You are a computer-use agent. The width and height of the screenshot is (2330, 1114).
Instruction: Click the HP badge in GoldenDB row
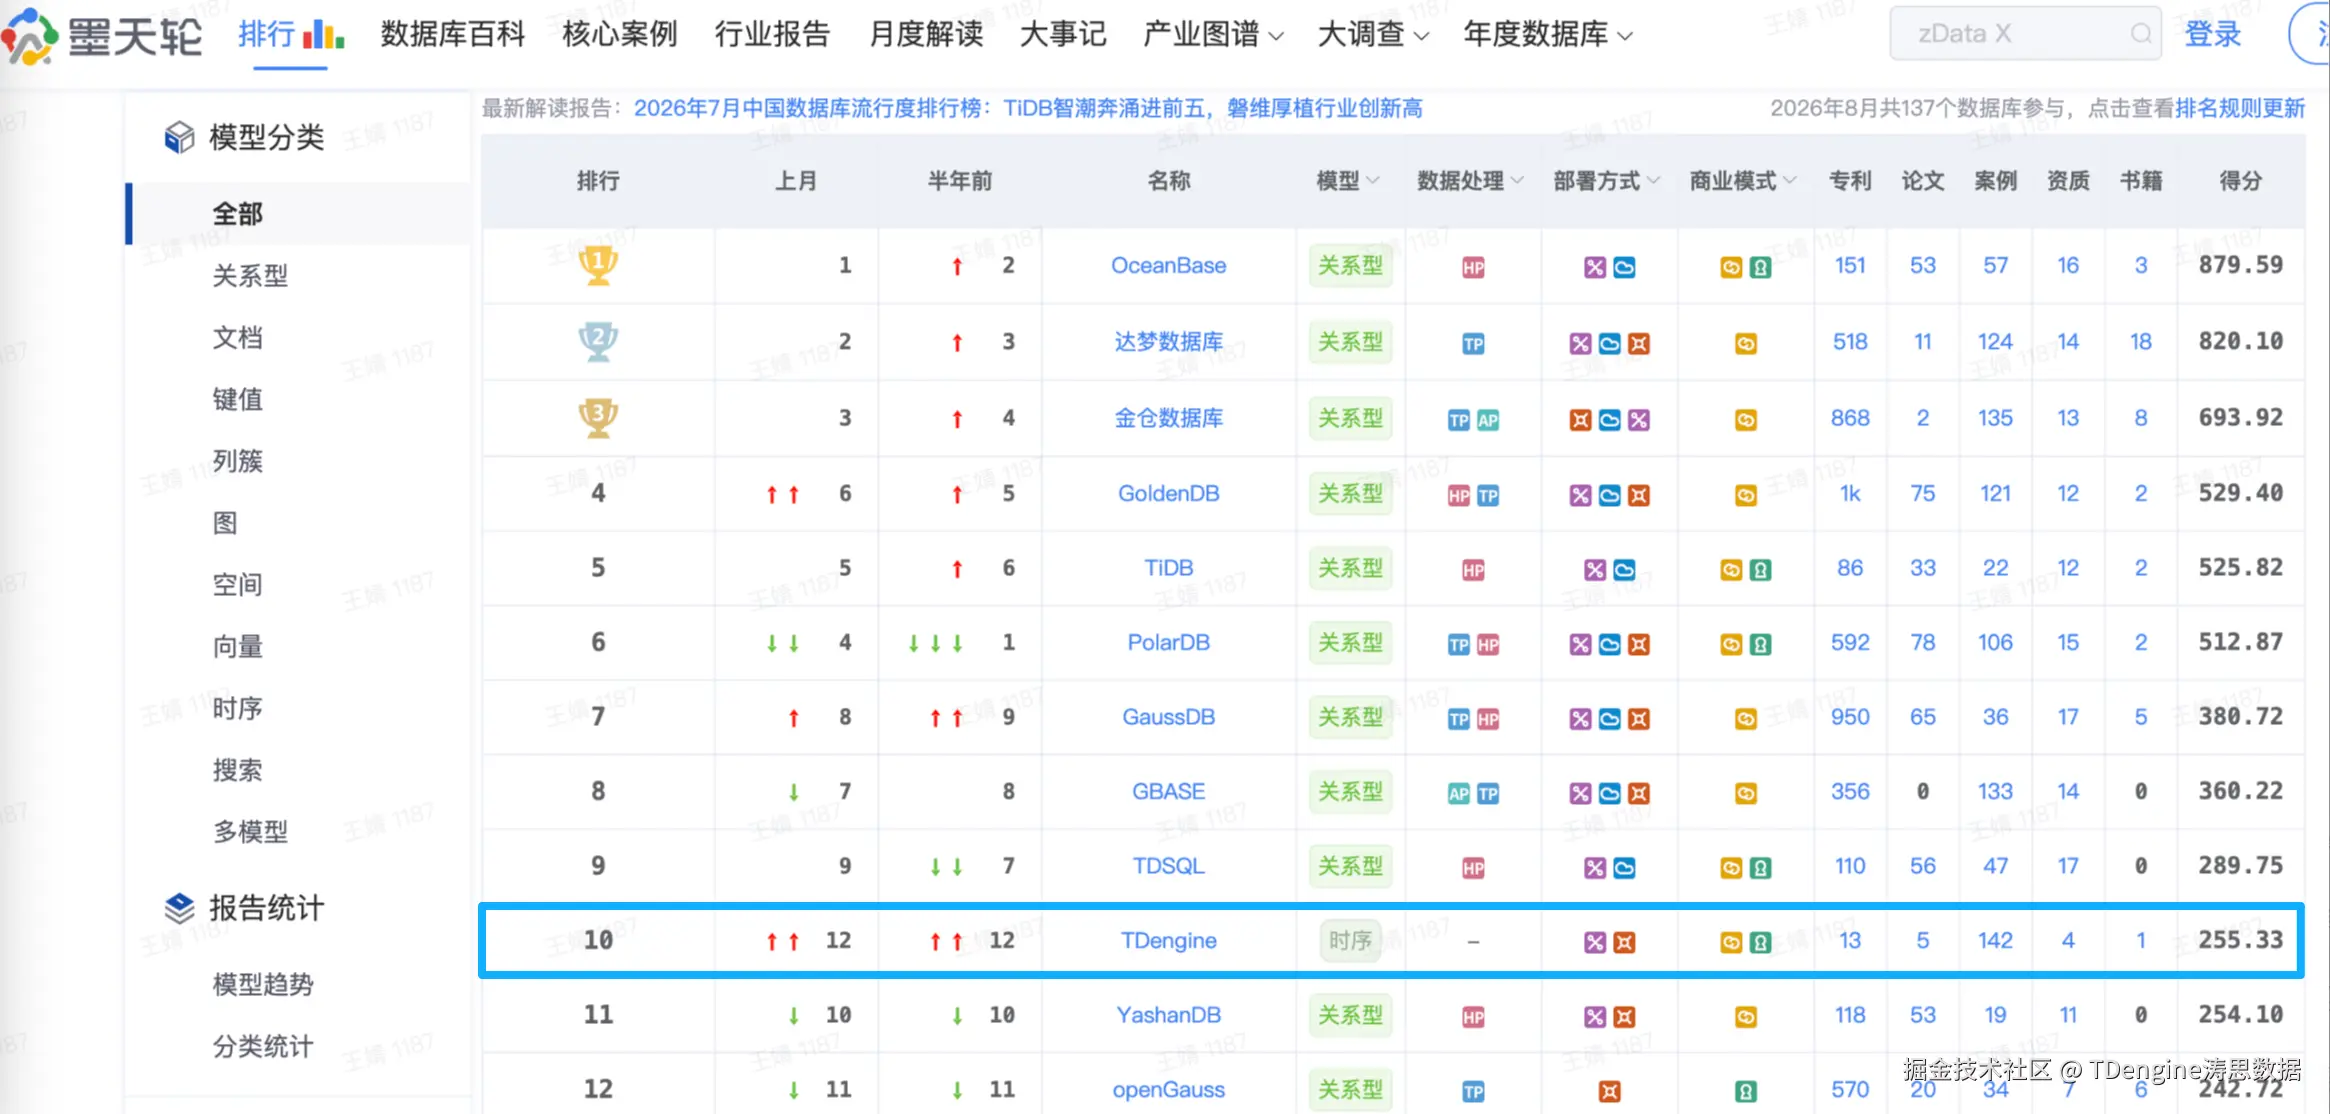click(x=1459, y=495)
